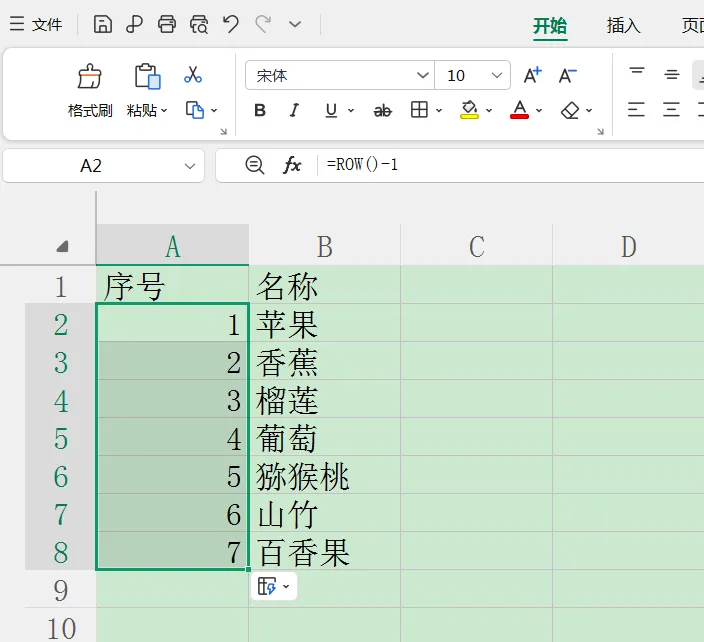The width and height of the screenshot is (704, 642).
Task: Click cell containing 榴莲
Action: coord(325,400)
